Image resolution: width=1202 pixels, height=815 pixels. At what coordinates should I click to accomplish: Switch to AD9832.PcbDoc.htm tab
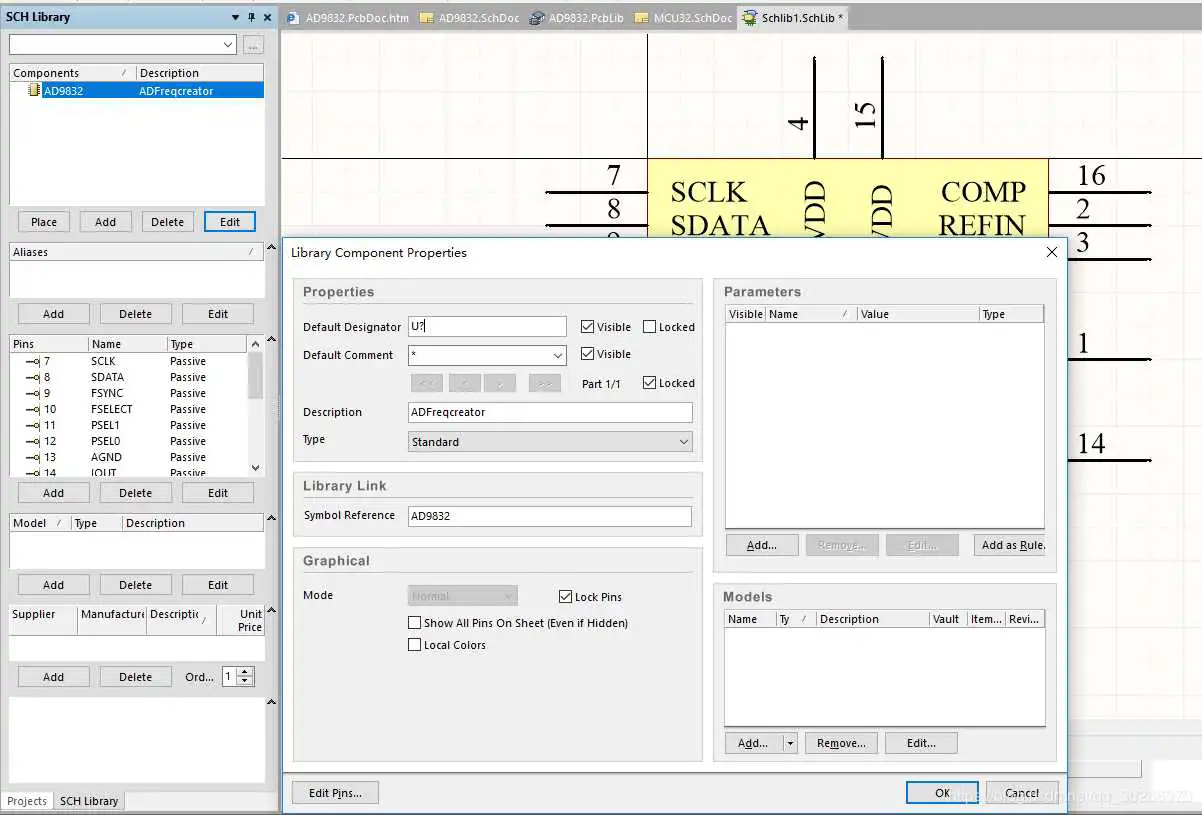(x=348, y=18)
